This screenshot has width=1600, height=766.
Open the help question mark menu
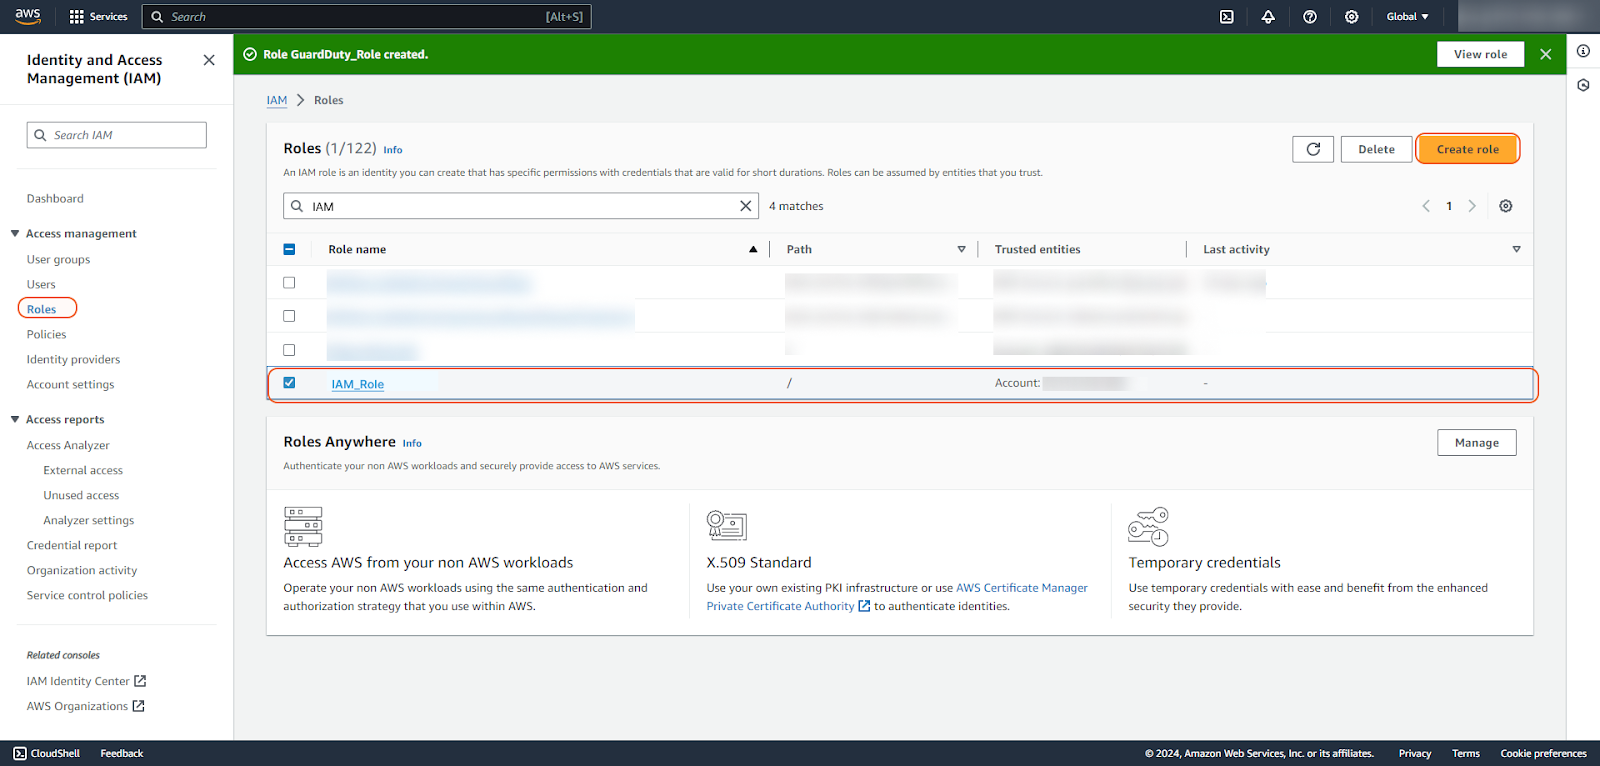[x=1310, y=17]
